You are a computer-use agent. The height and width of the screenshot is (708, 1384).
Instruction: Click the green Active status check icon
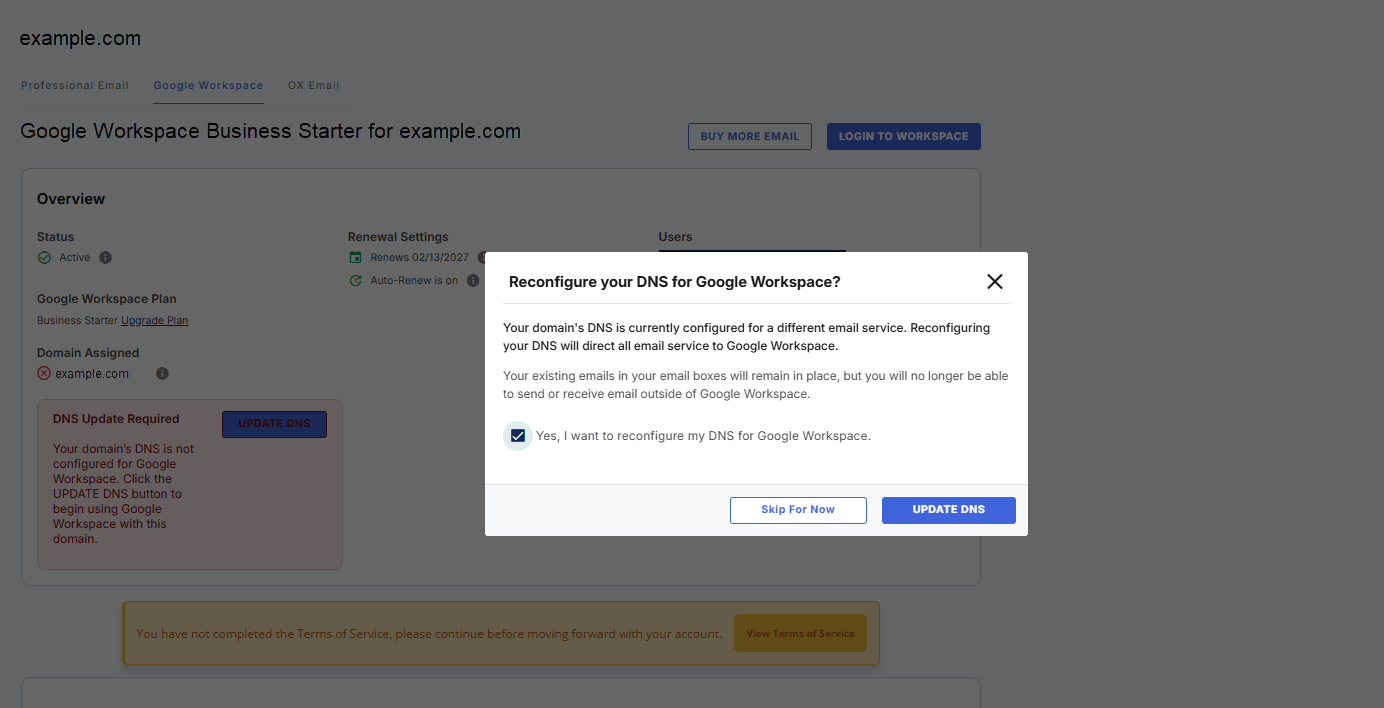click(44, 258)
